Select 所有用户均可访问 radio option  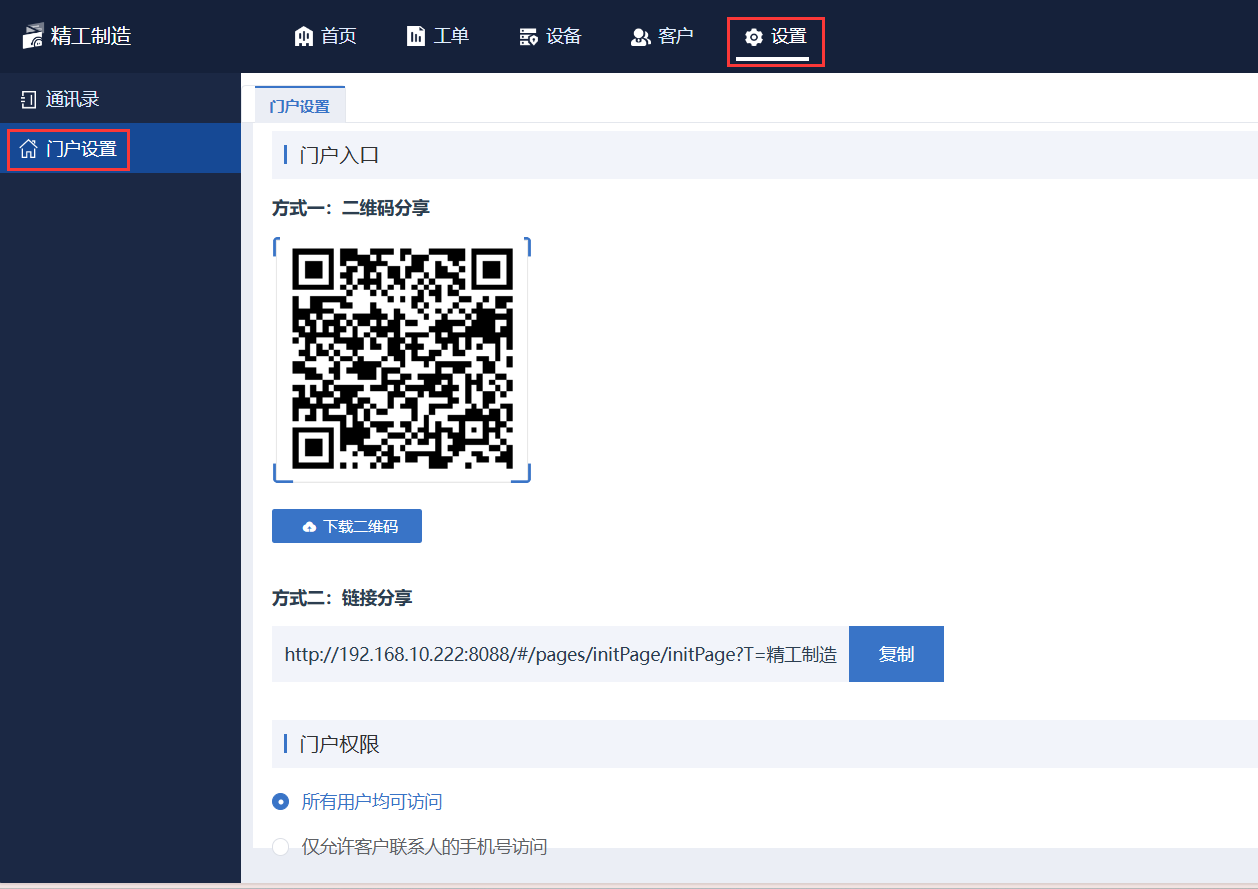coord(357,801)
